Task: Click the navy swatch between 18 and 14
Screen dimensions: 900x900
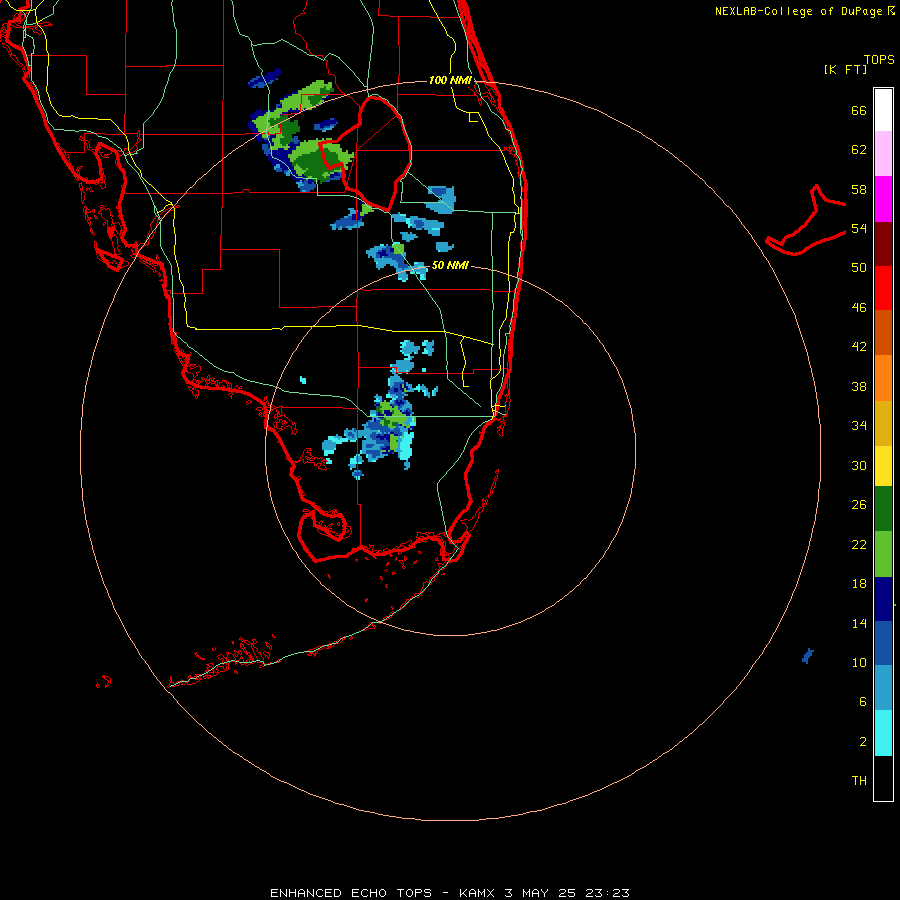Action: tap(883, 599)
